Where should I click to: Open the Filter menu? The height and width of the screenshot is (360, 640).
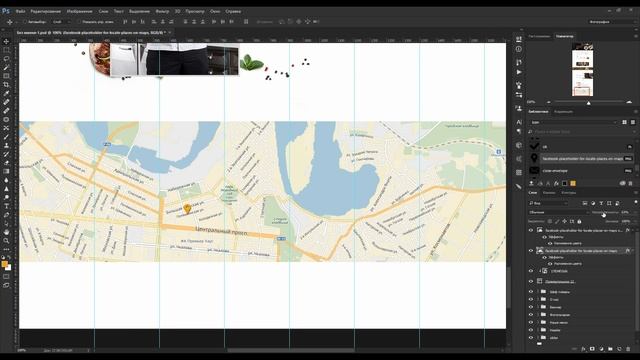(162, 11)
